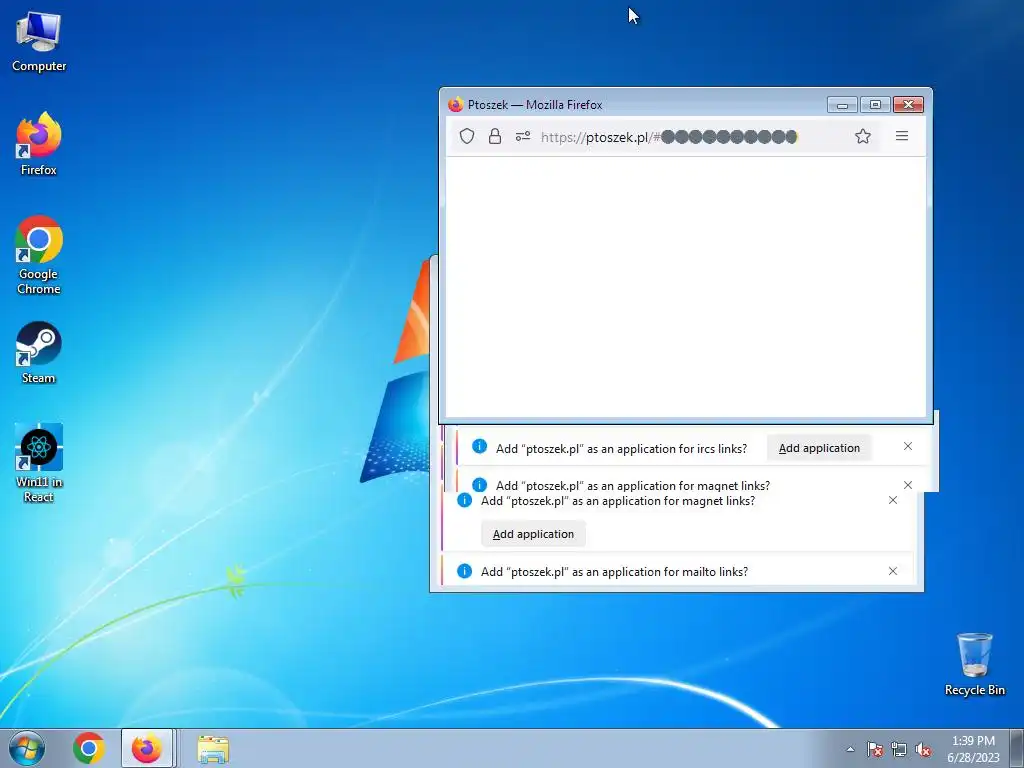Click the ptoszek.pl address bar URL
The height and width of the screenshot is (768, 1024).
[669, 137]
